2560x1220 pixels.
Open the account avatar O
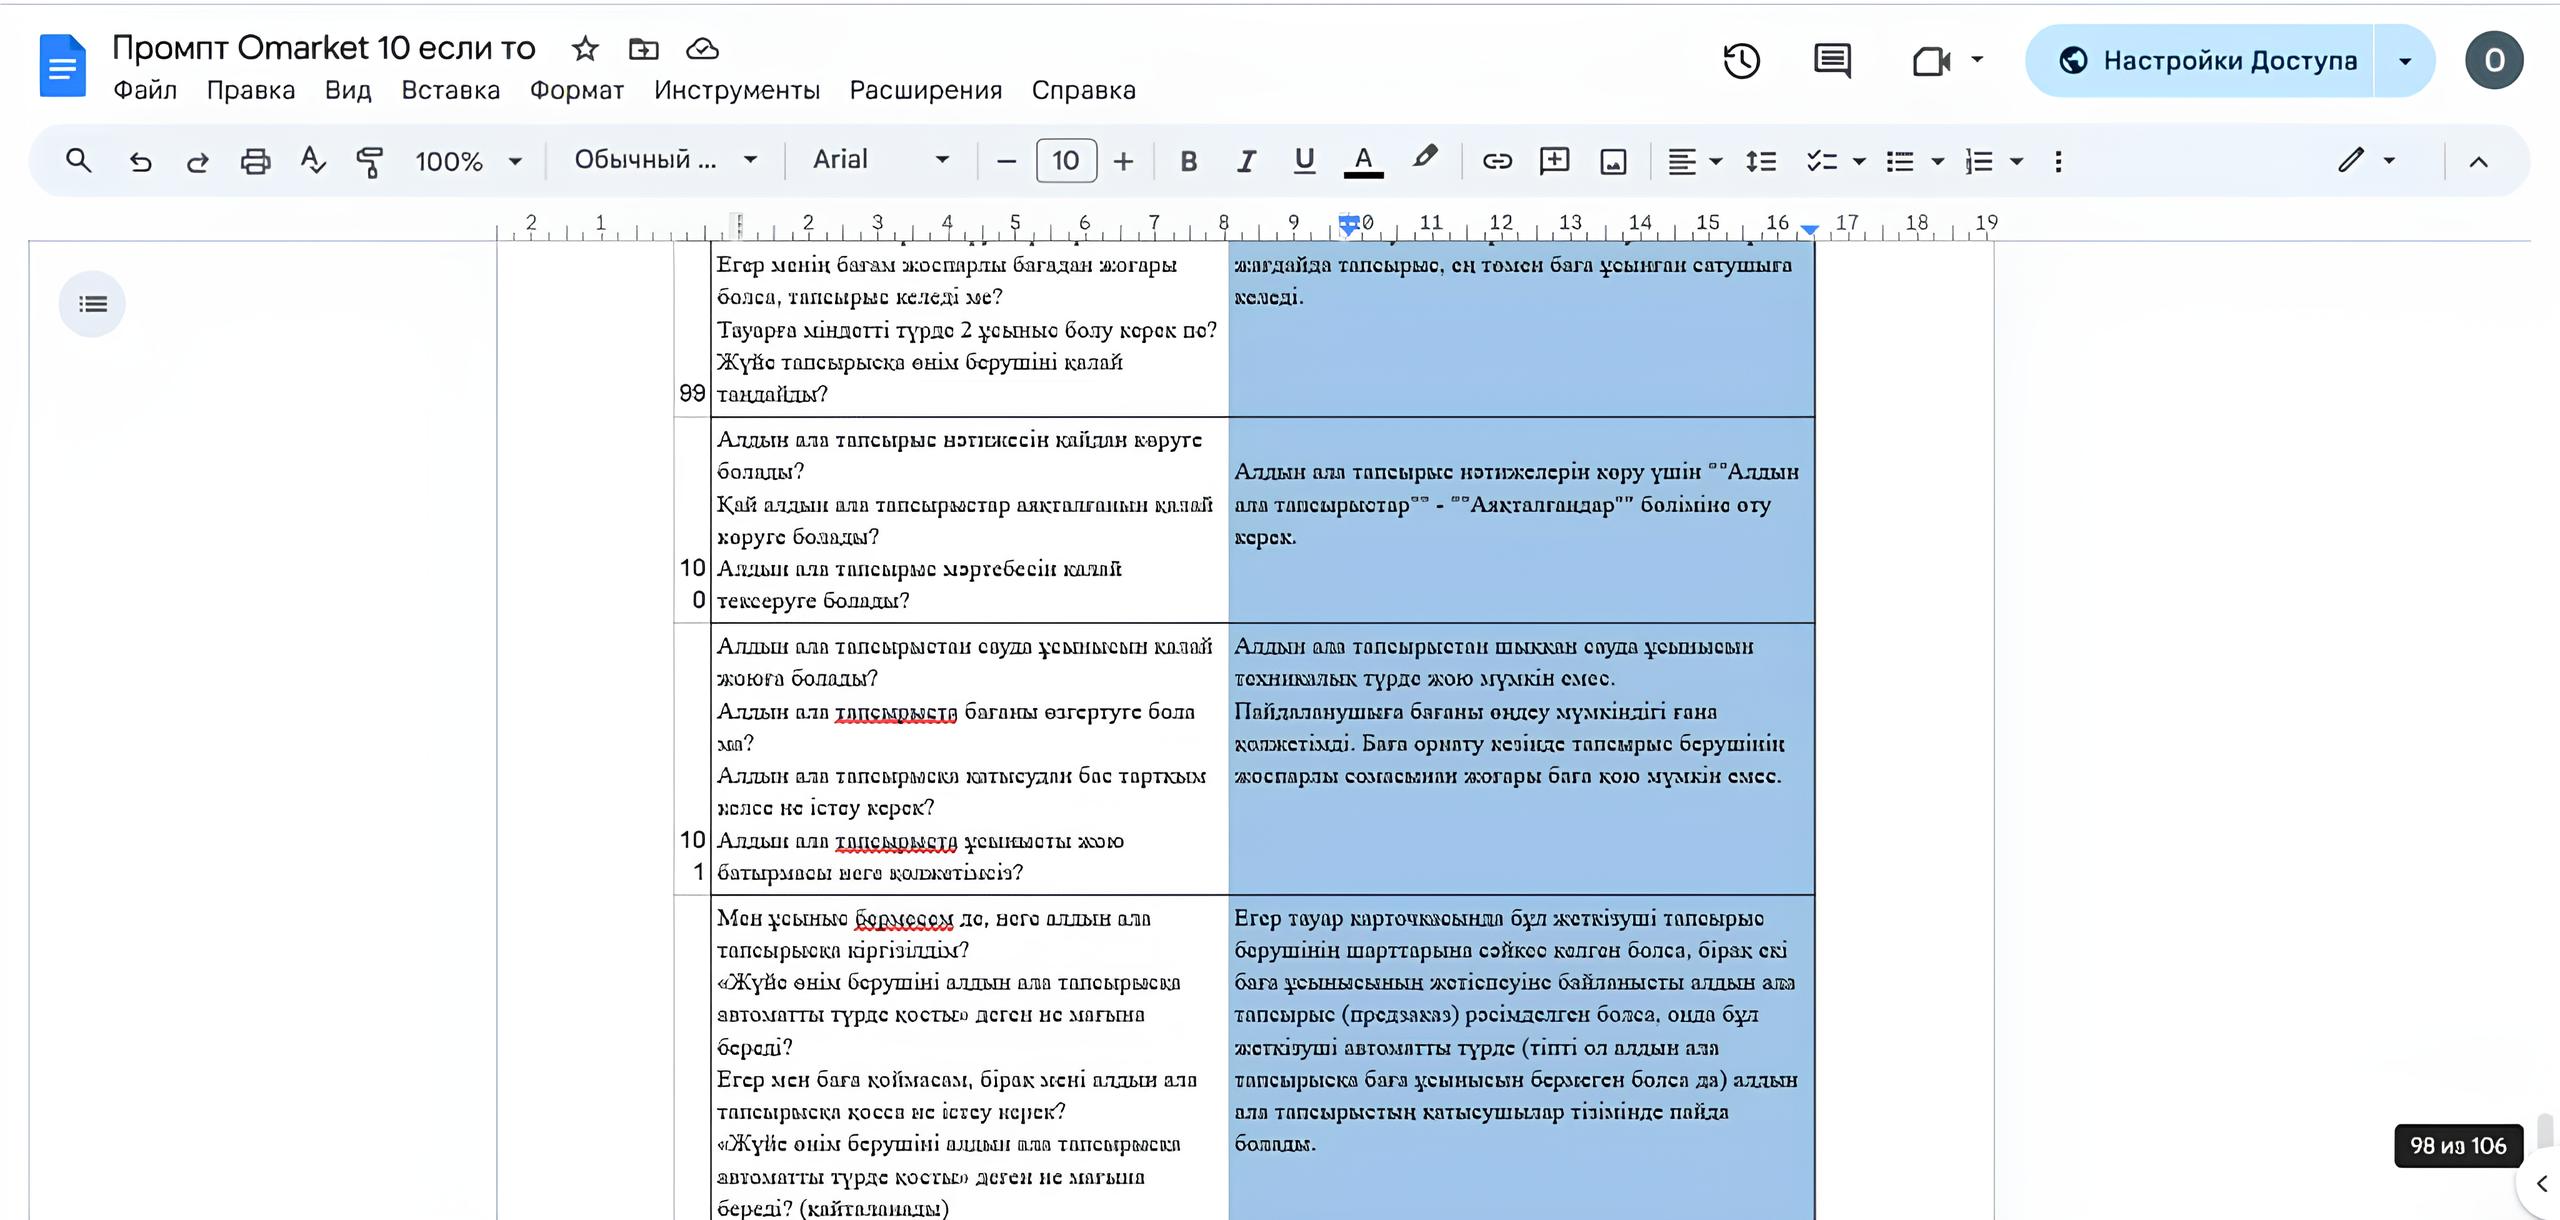pyautogui.click(x=2494, y=61)
